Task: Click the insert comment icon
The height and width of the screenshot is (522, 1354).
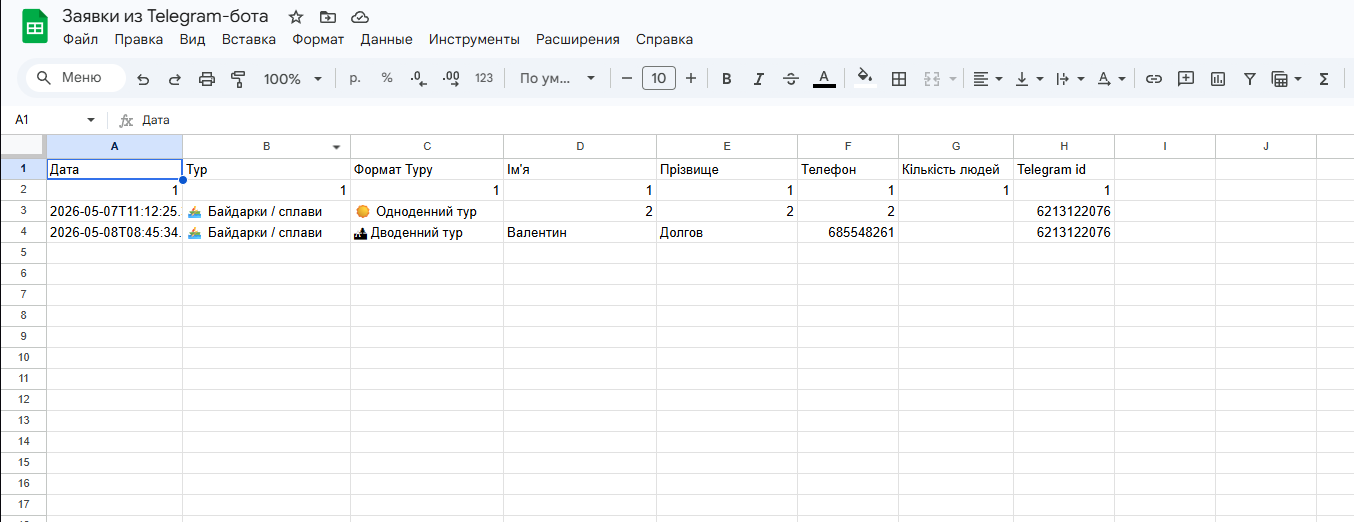Action: pos(1186,79)
